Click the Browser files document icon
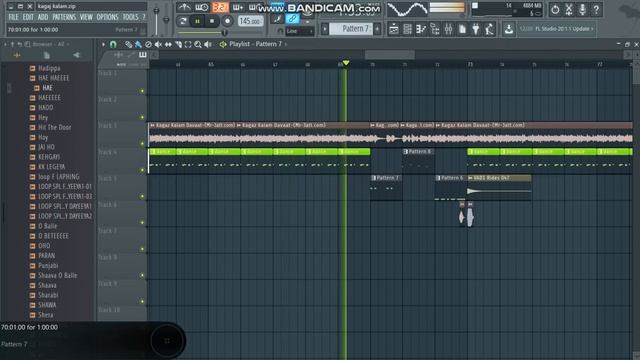Screen dimensions: 640x360 (47, 55)
